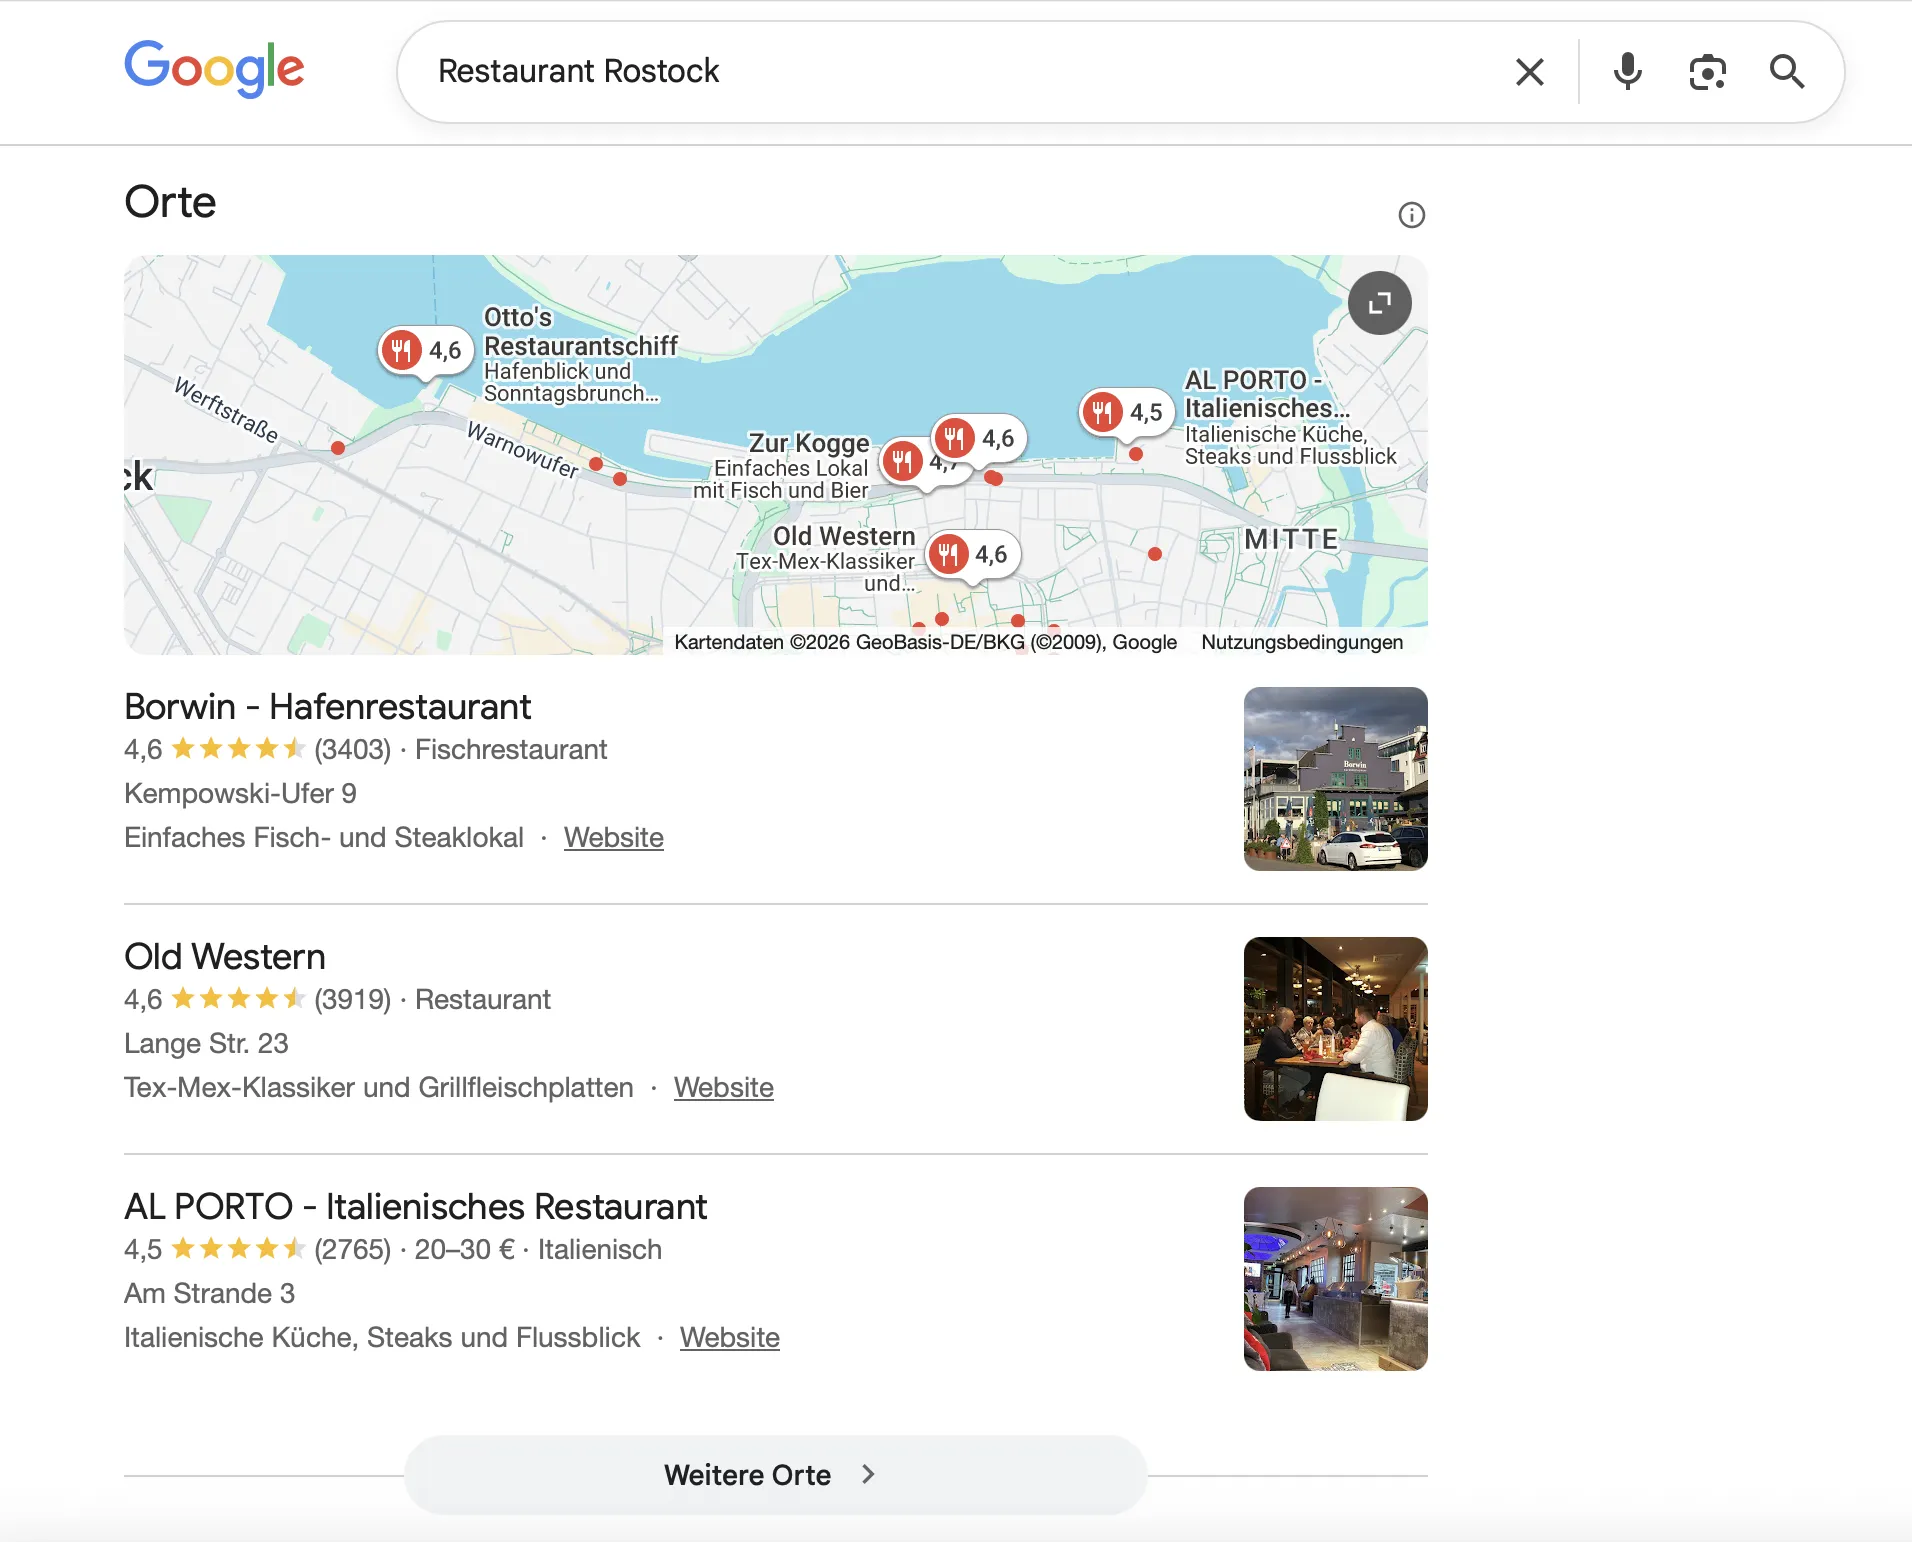Click the Google logo

(x=214, y=69)
